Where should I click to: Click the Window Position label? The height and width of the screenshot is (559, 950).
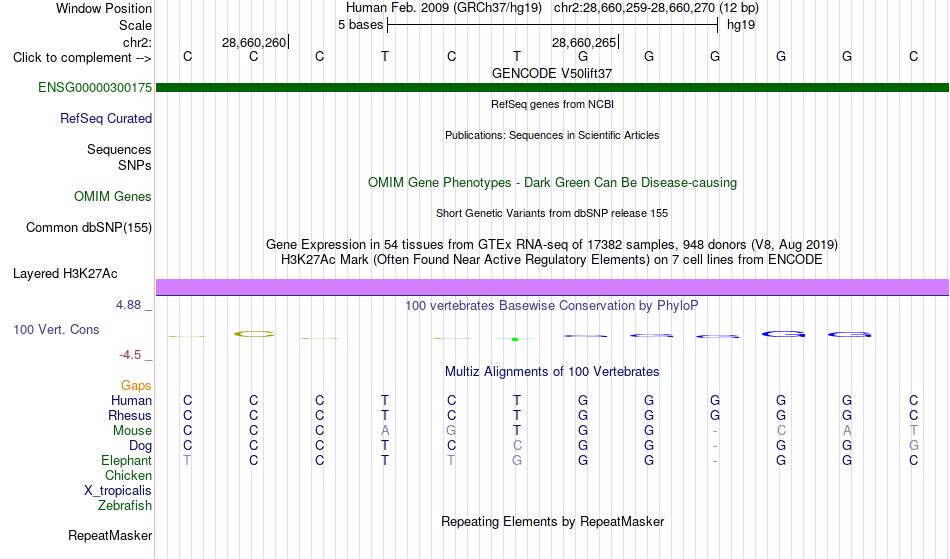point(104,8)
